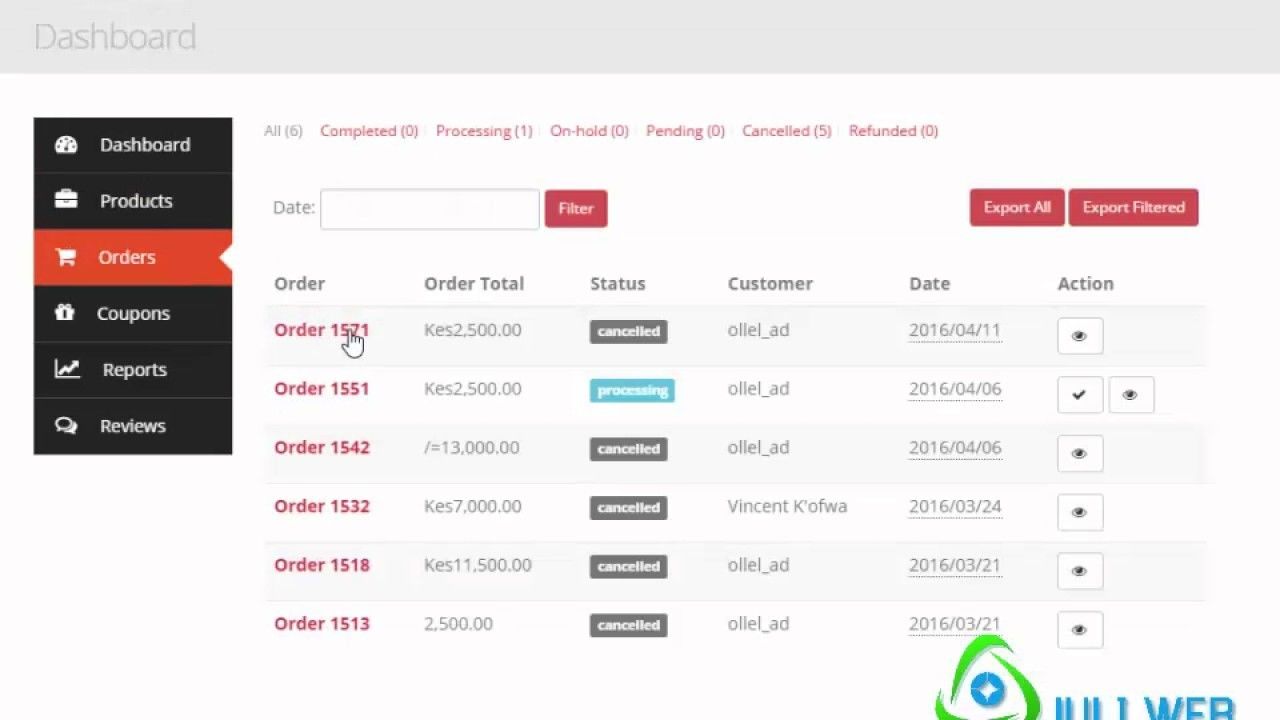This screenshot has height=720, width=1280.
Task: View Order 1551 using eye icon
Action: pos(1130,395)
